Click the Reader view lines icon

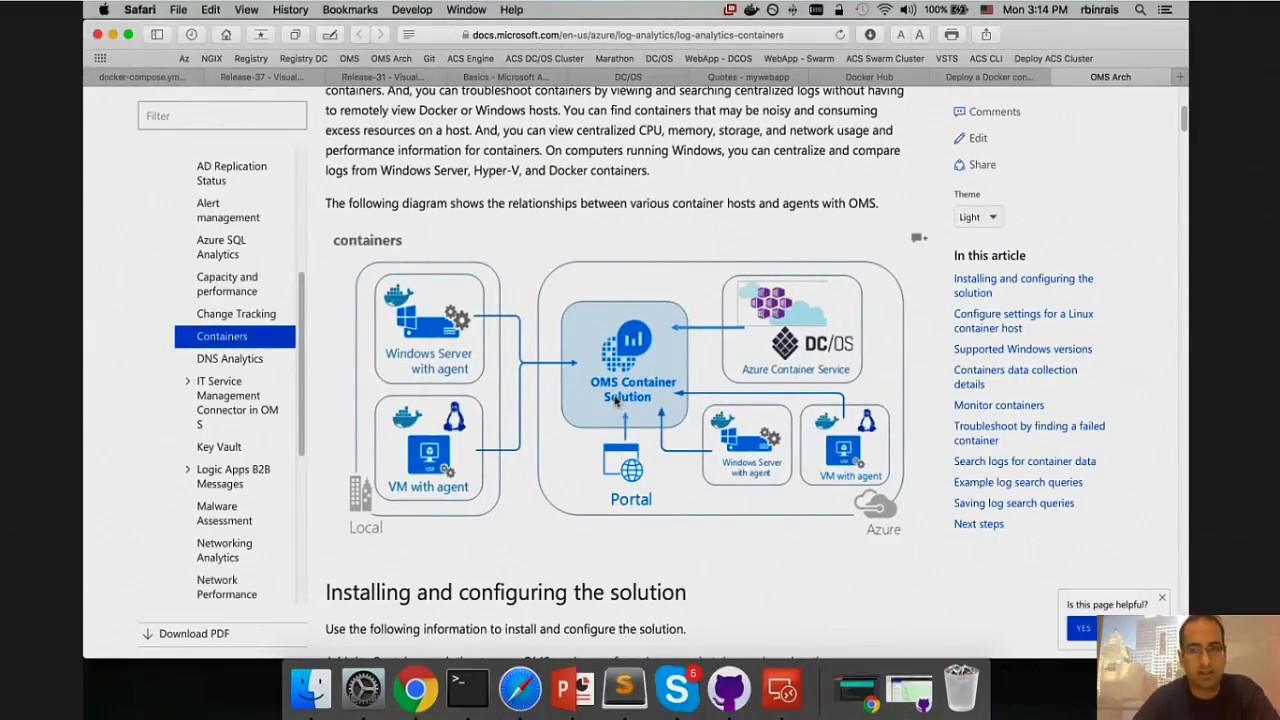tap(408, 34)
